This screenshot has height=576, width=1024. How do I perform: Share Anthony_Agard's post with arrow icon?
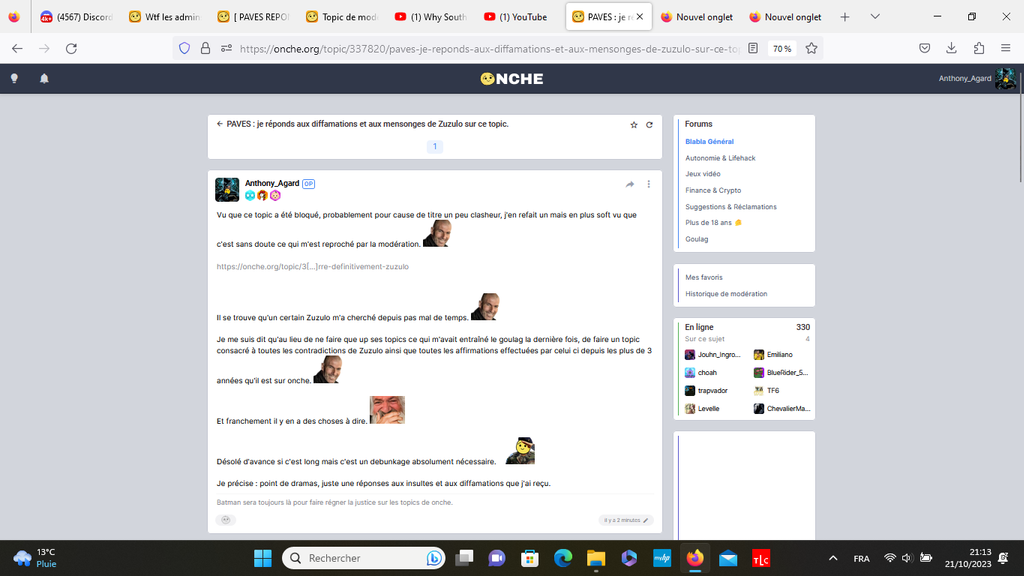click(x=630, y=184)
